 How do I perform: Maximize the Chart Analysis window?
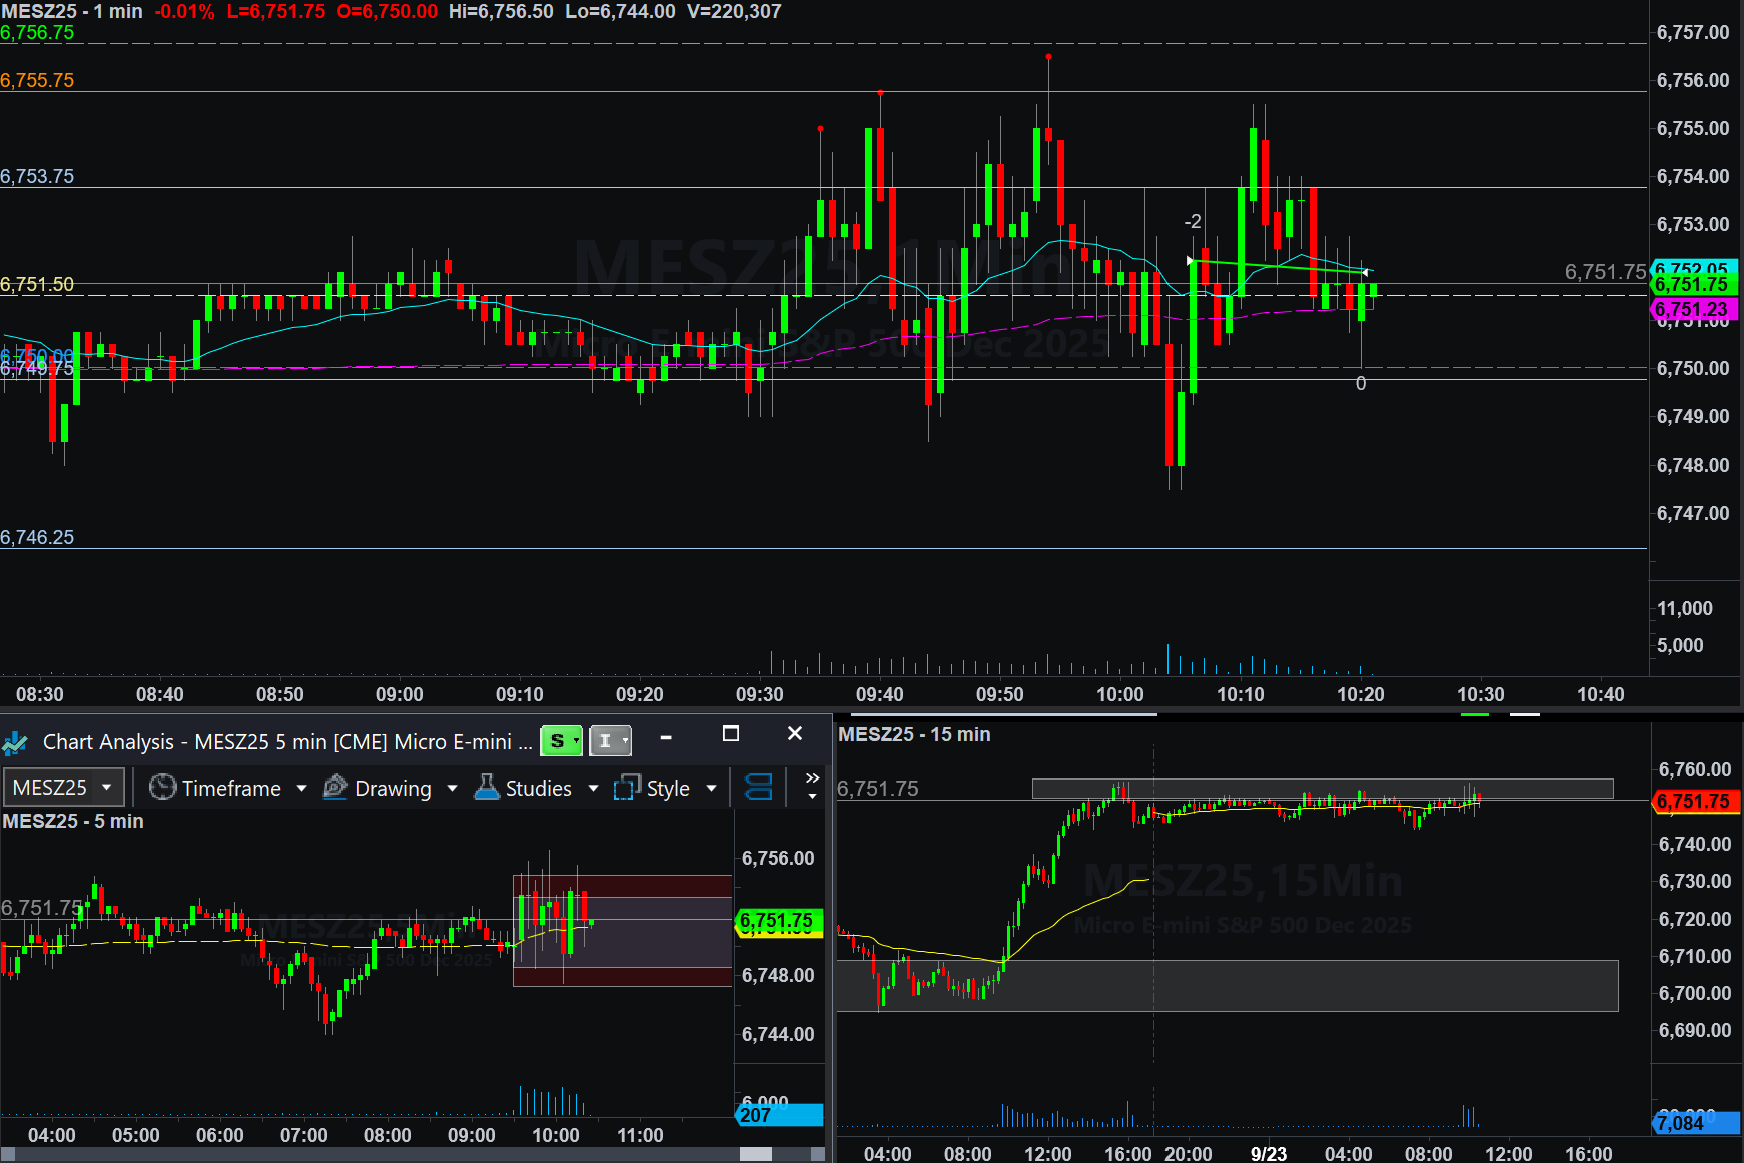[731, 734]
